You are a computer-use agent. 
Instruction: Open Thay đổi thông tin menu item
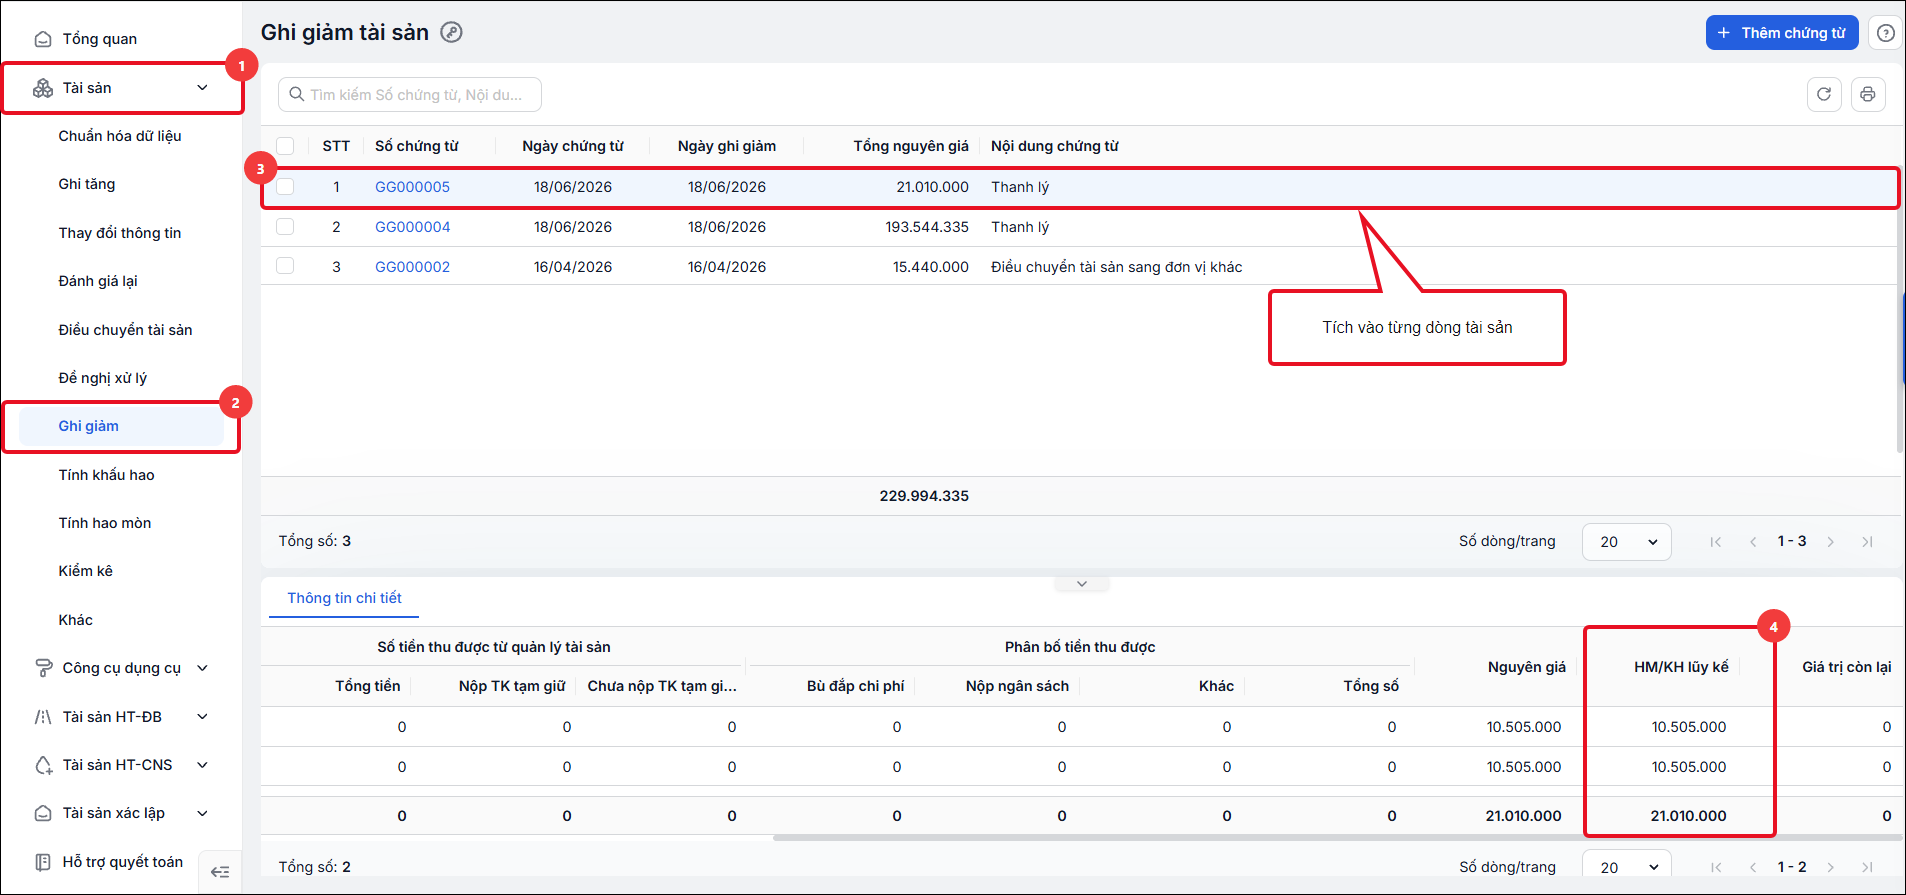pos(120,233)
